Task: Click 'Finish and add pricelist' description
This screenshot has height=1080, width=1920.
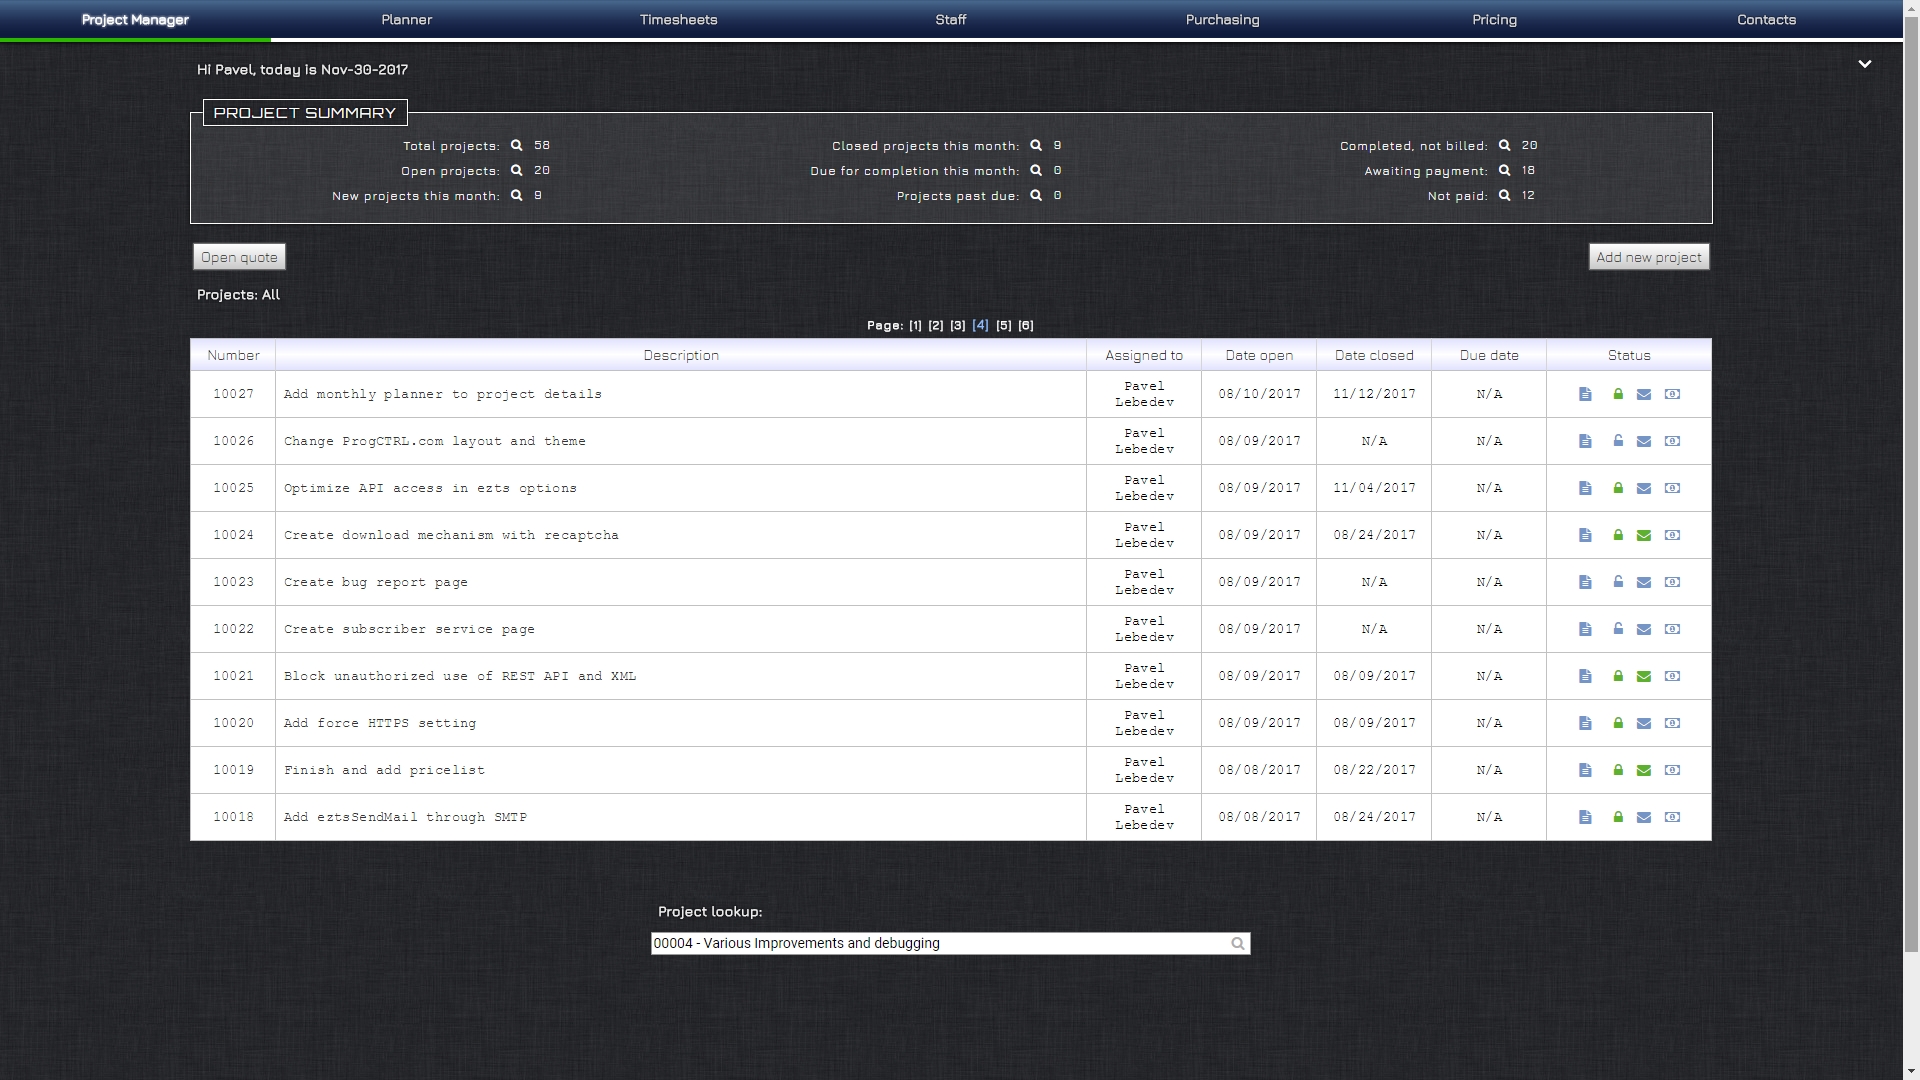Action: pyautogui.click(x=384, y=770)
